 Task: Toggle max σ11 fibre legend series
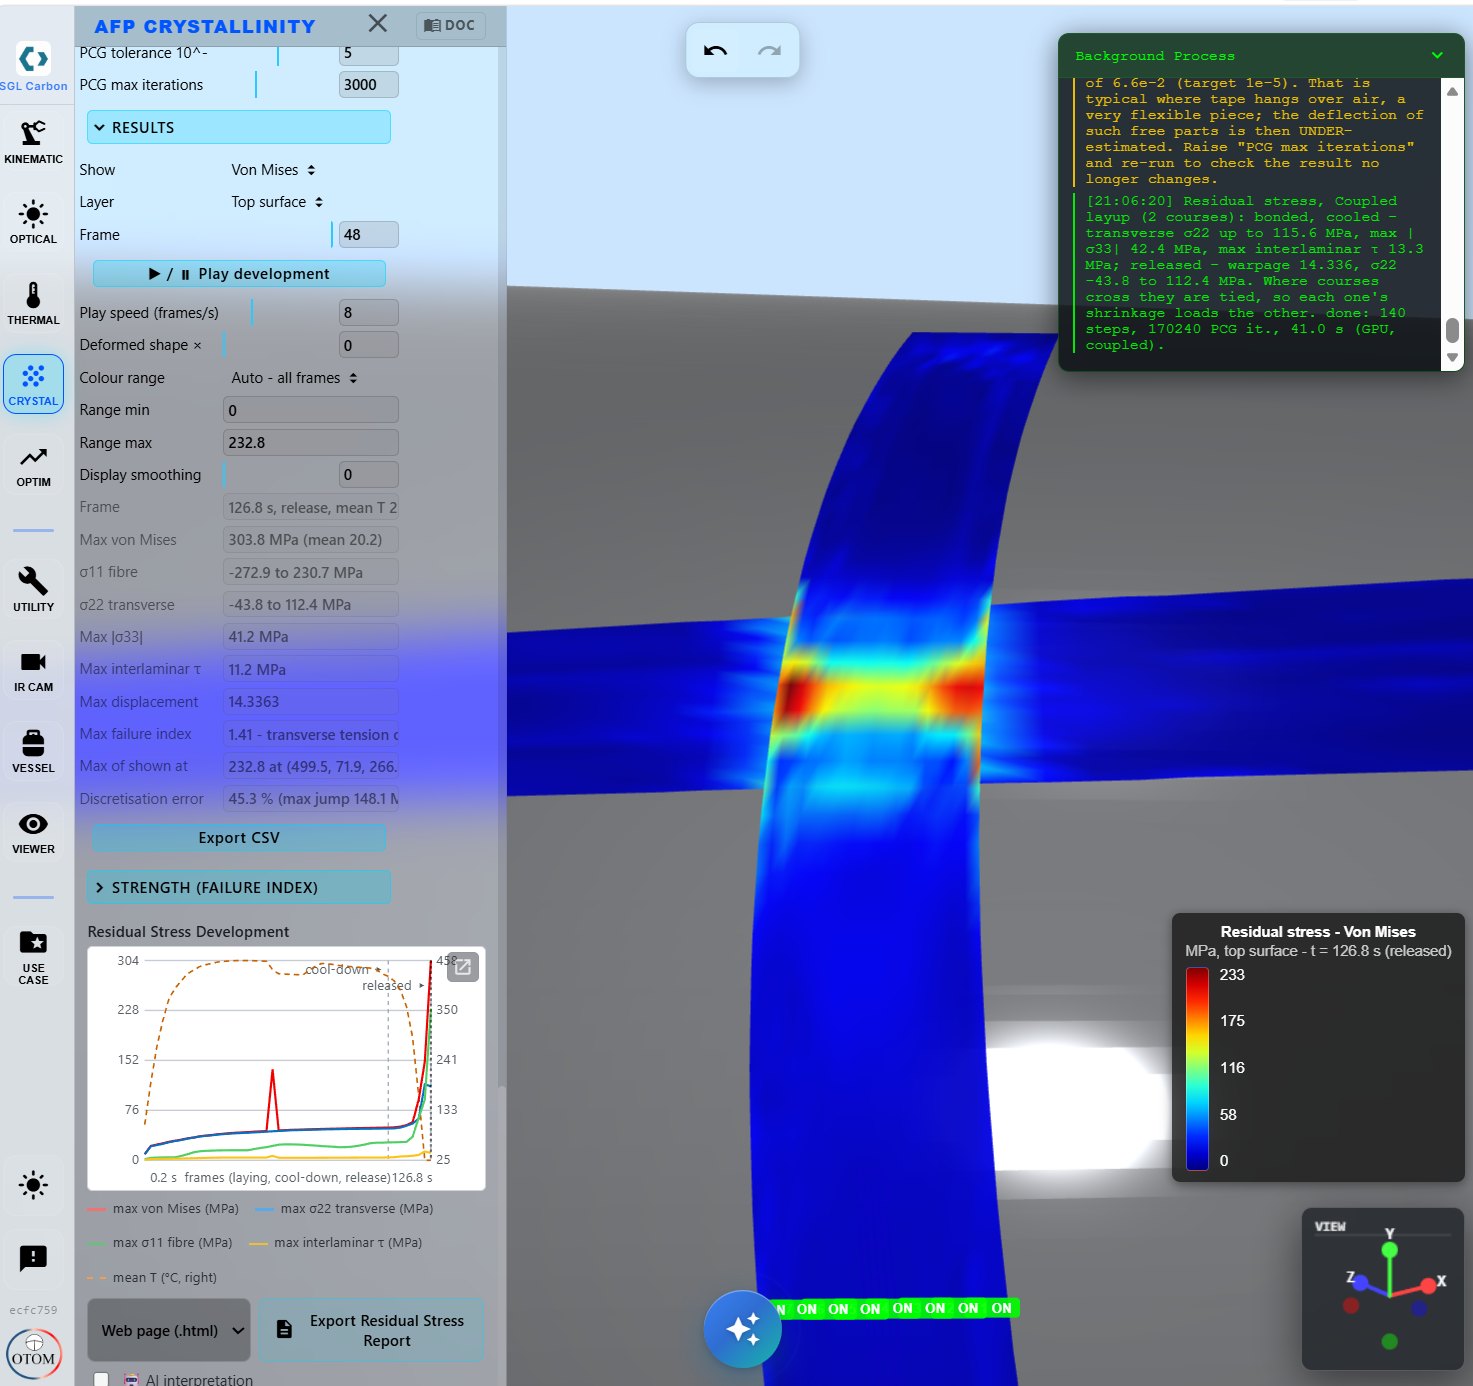point(160,1243)
